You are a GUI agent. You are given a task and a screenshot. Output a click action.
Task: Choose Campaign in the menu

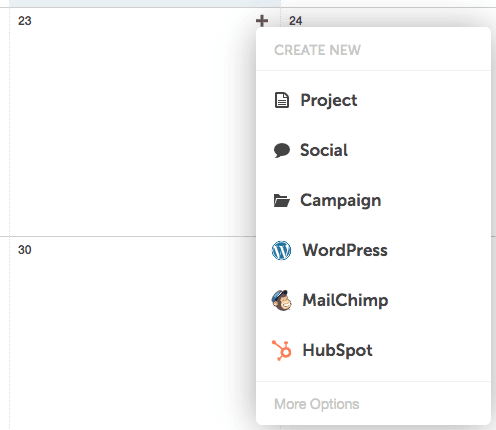(x=373, y=200)
